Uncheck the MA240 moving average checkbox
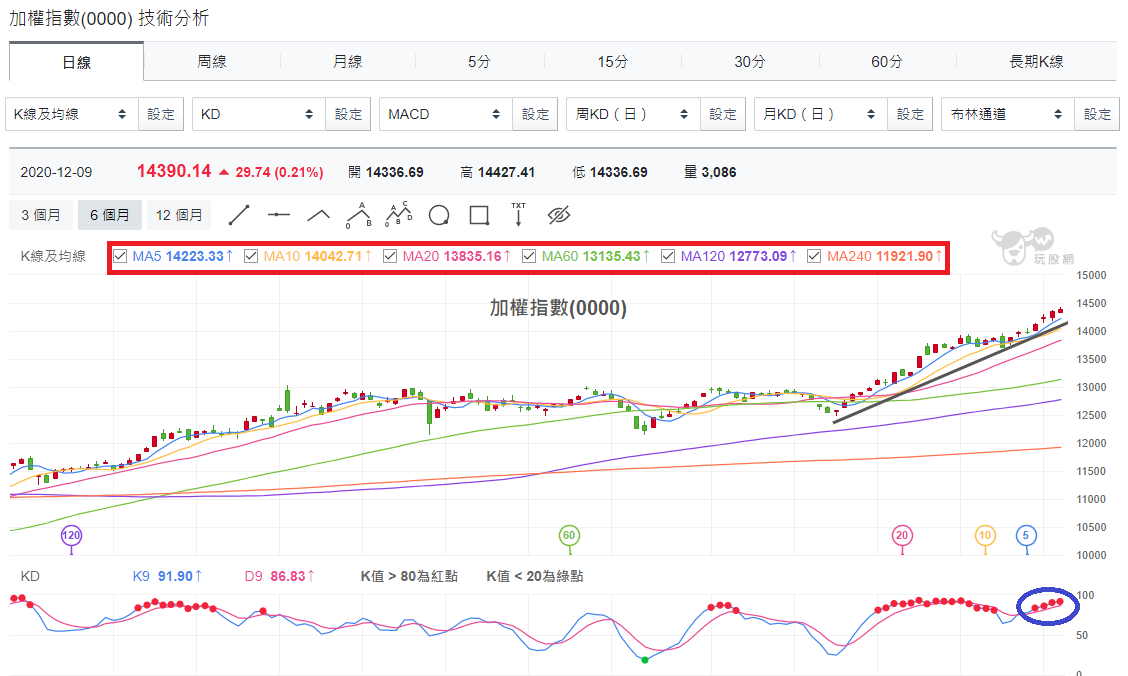1128x676 pixels. point(814,256)
